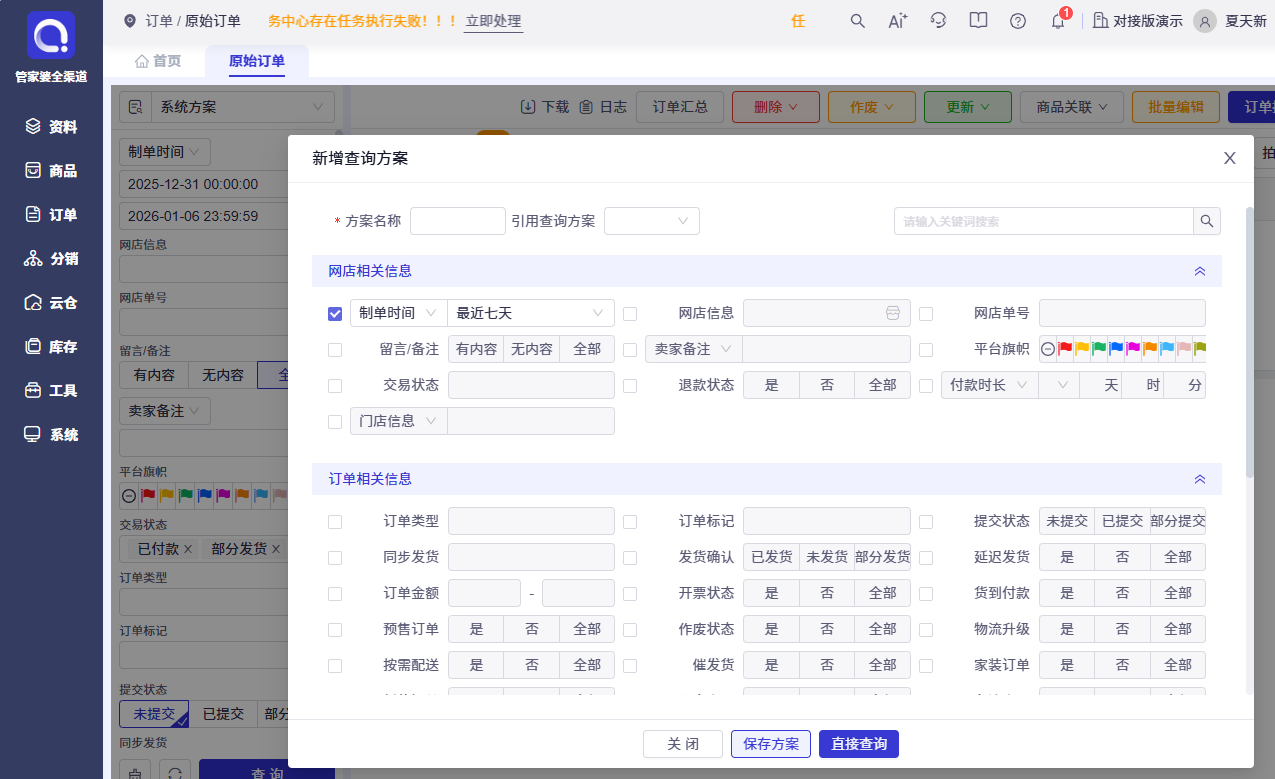1275x779 pixels.
Task: Click the 保存方案 button
Action: click(x=771, y=744)
